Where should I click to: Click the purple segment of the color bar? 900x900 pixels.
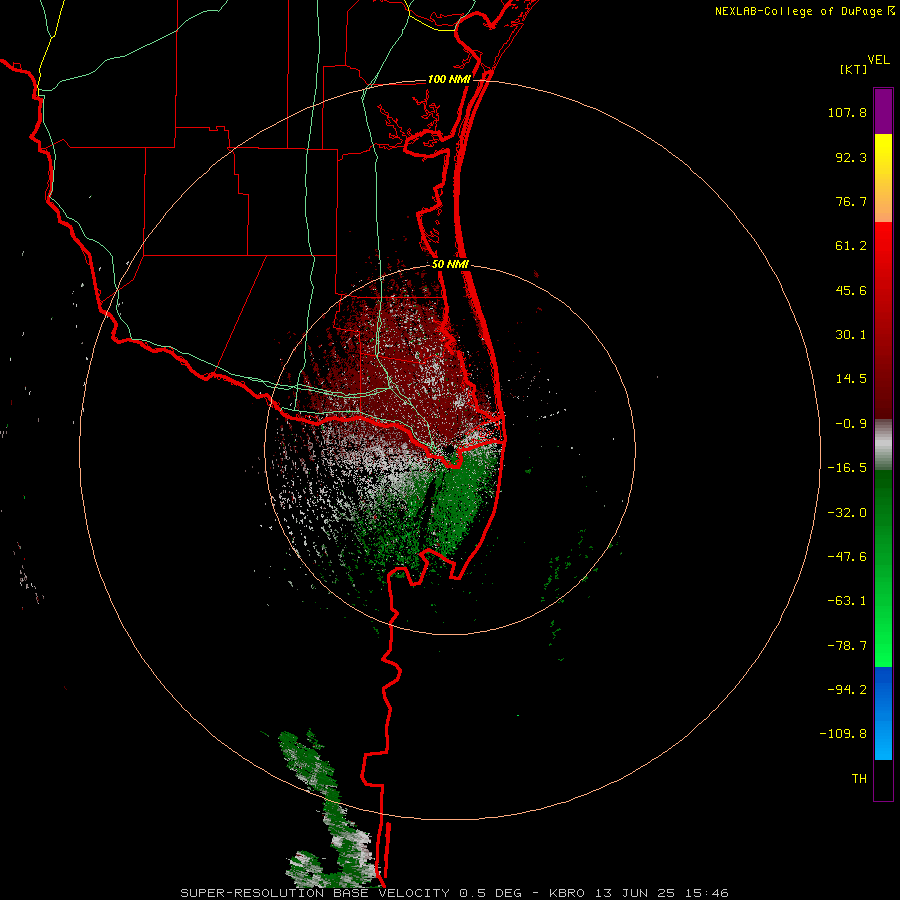pos(883,111)
